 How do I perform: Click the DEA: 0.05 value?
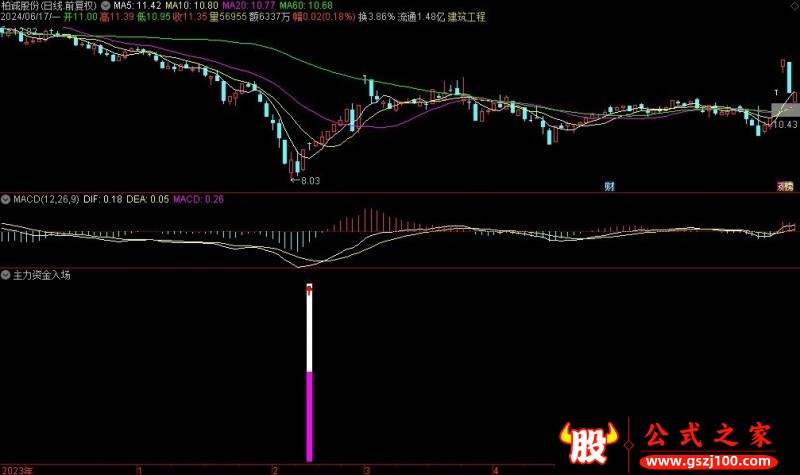click(147, 199)
